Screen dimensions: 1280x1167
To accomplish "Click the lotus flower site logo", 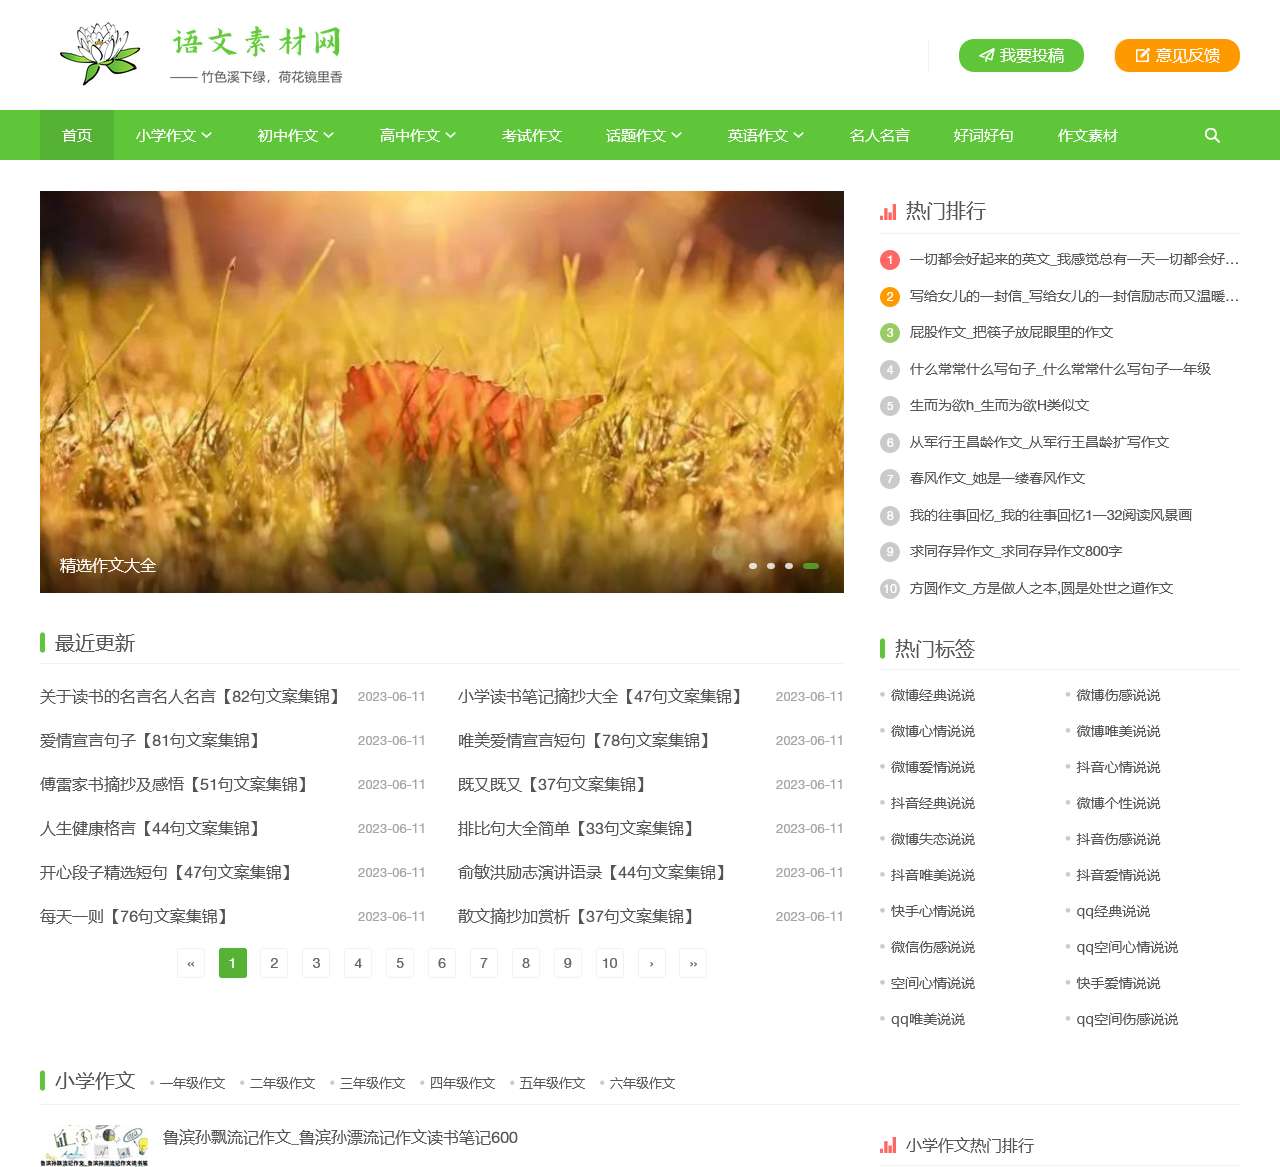I will click(x=99, y=55).
